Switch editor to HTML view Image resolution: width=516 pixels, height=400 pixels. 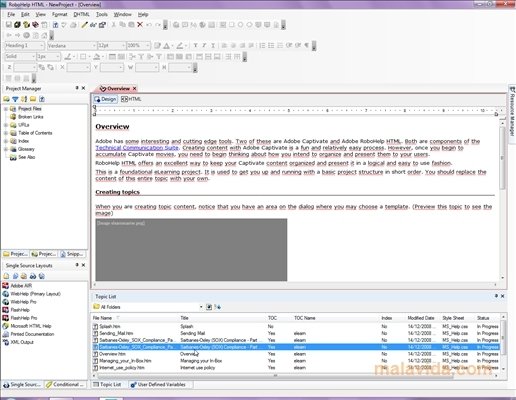point(131,99)
